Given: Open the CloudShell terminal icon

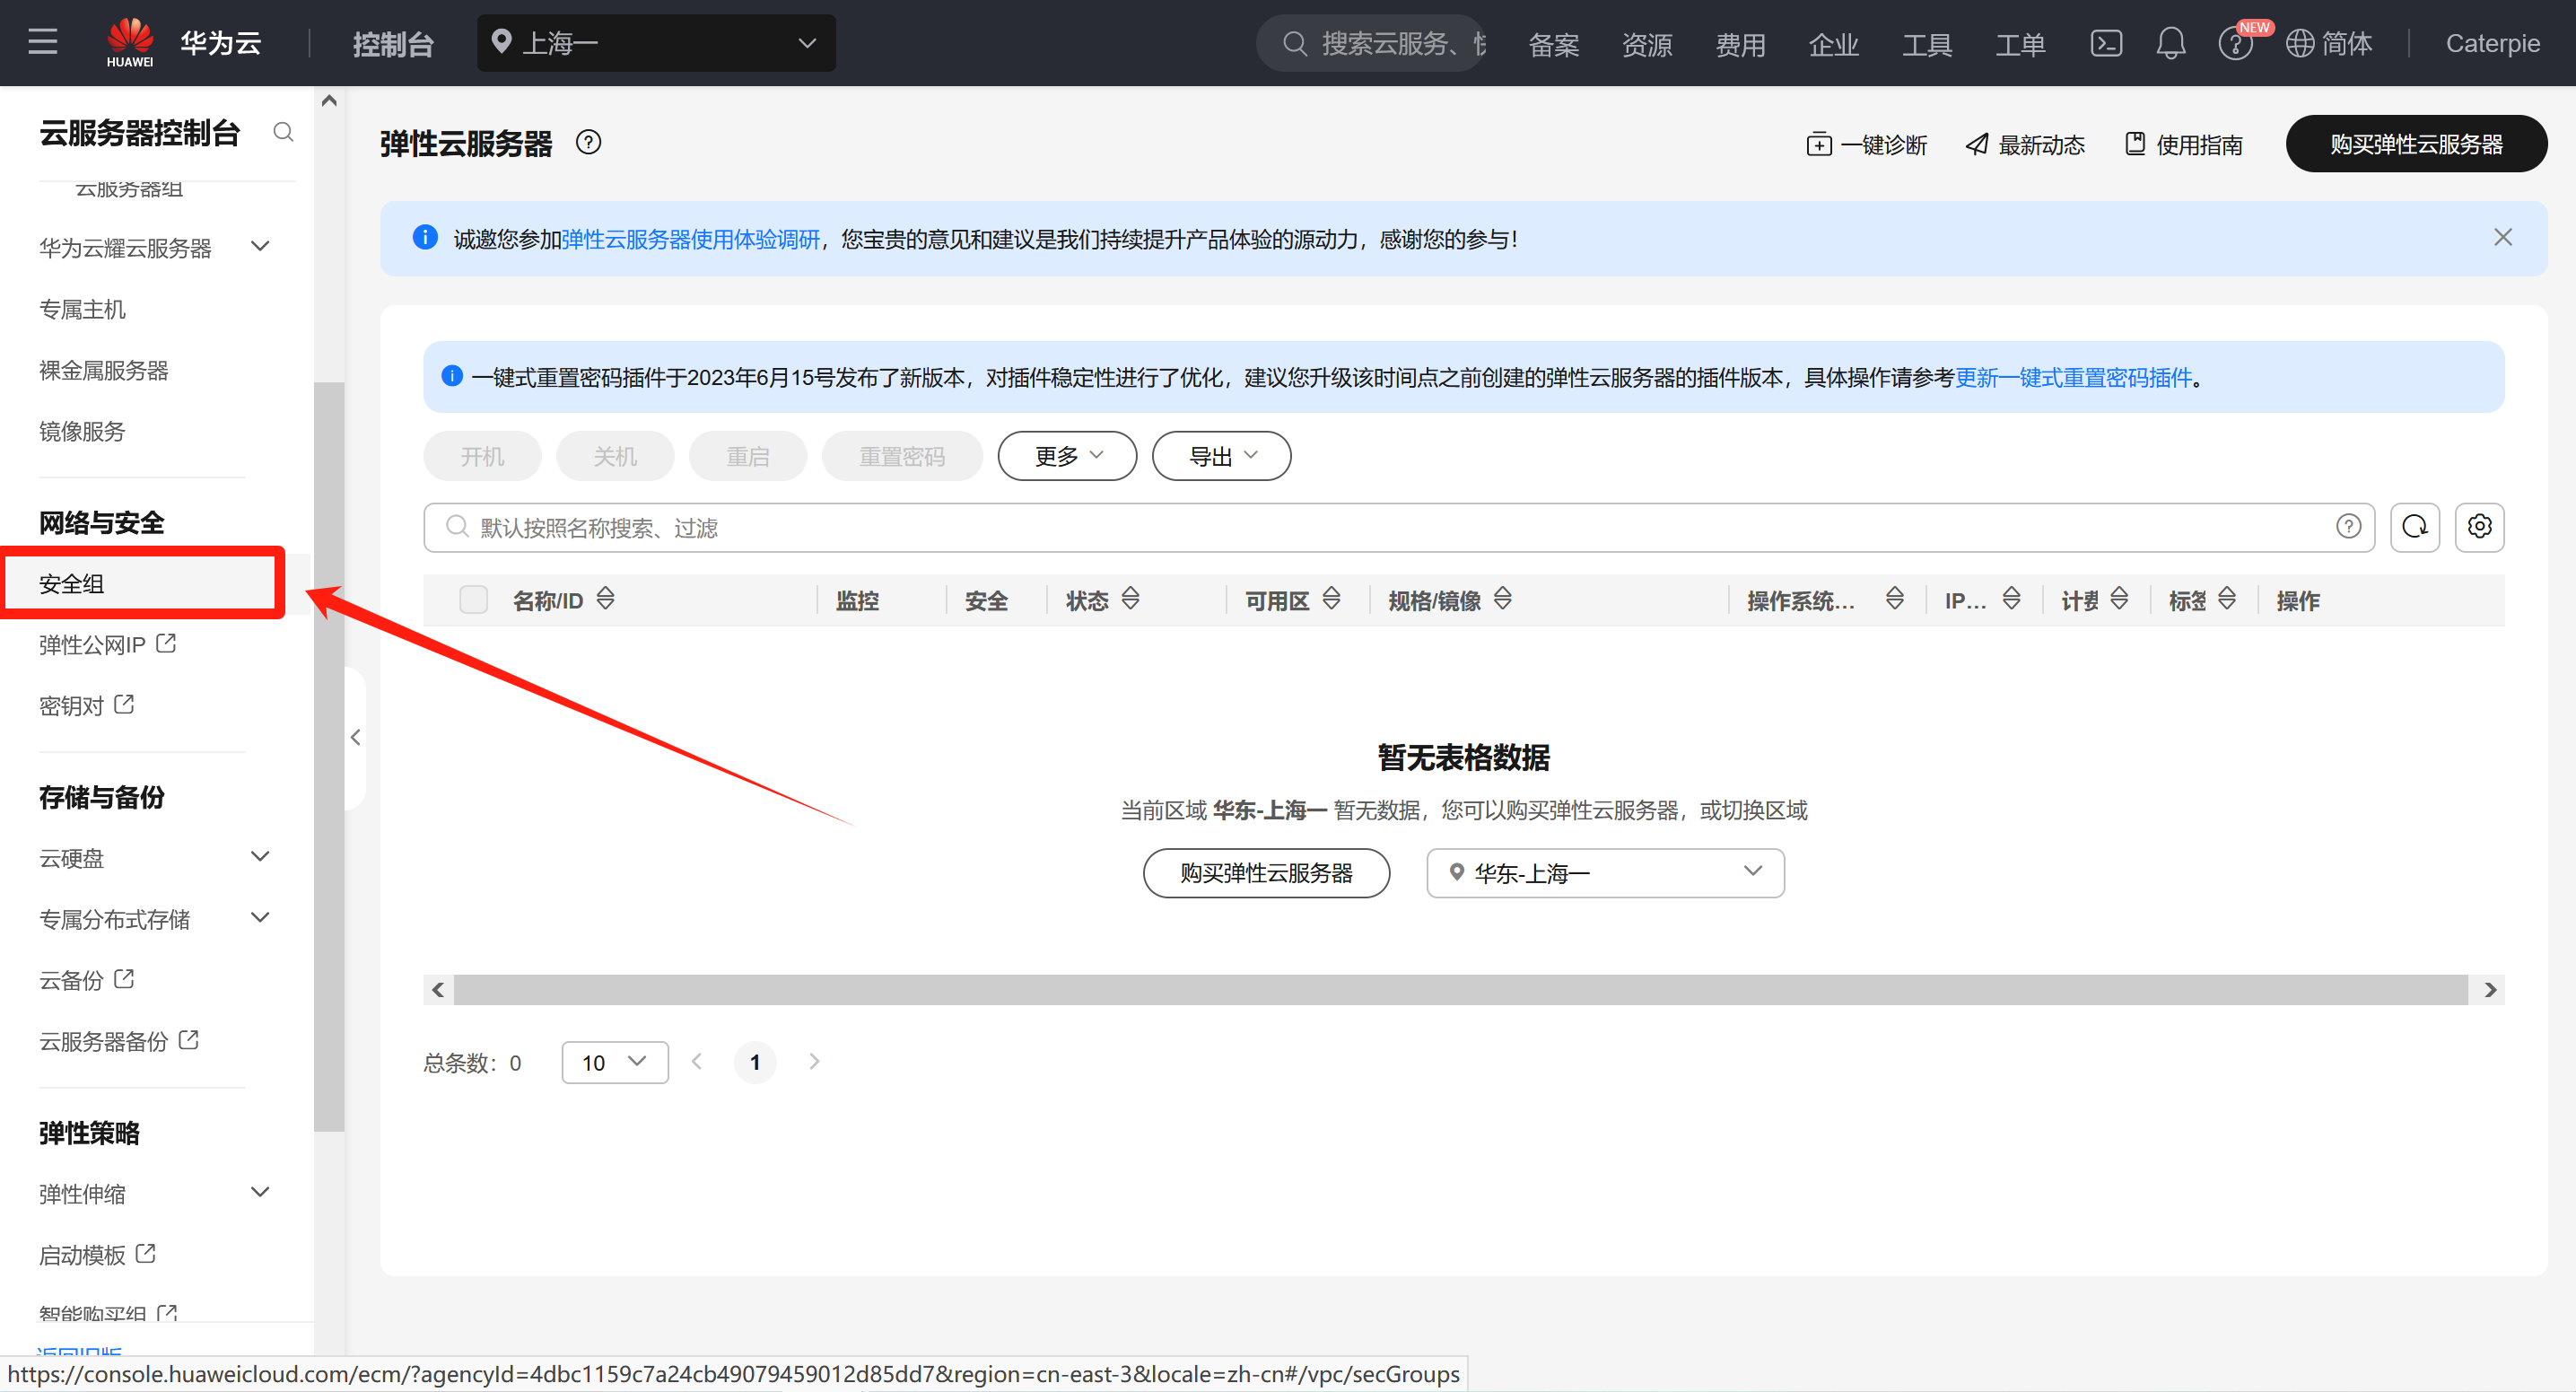Looking at the screenshot, I should pyautogui.click(x=2105, y=43).
